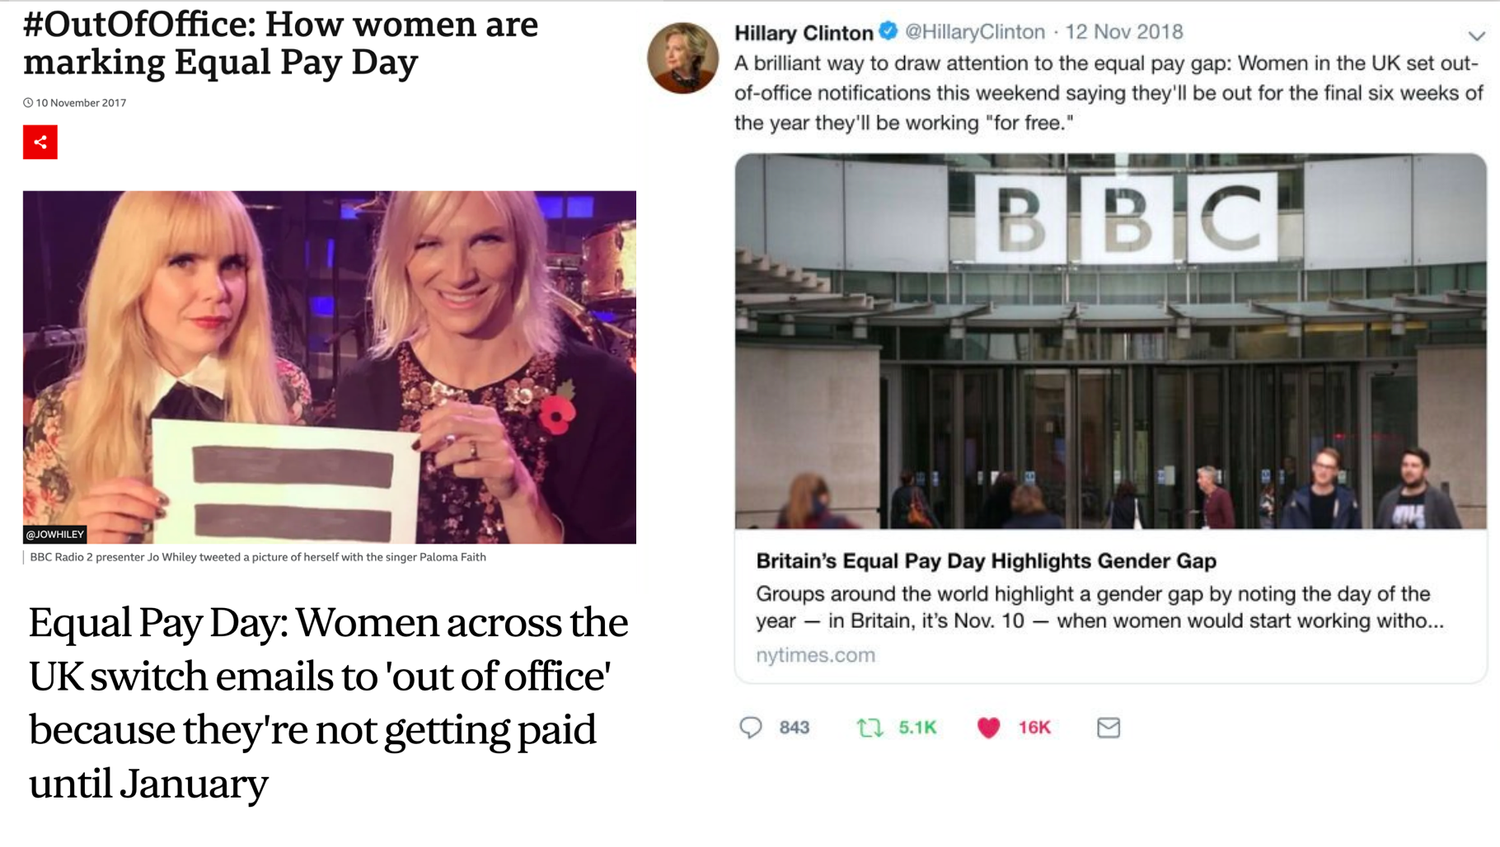Click the 12 Nov 2018 timestamp
The image size is (1500, 847).
(1124, 32)
